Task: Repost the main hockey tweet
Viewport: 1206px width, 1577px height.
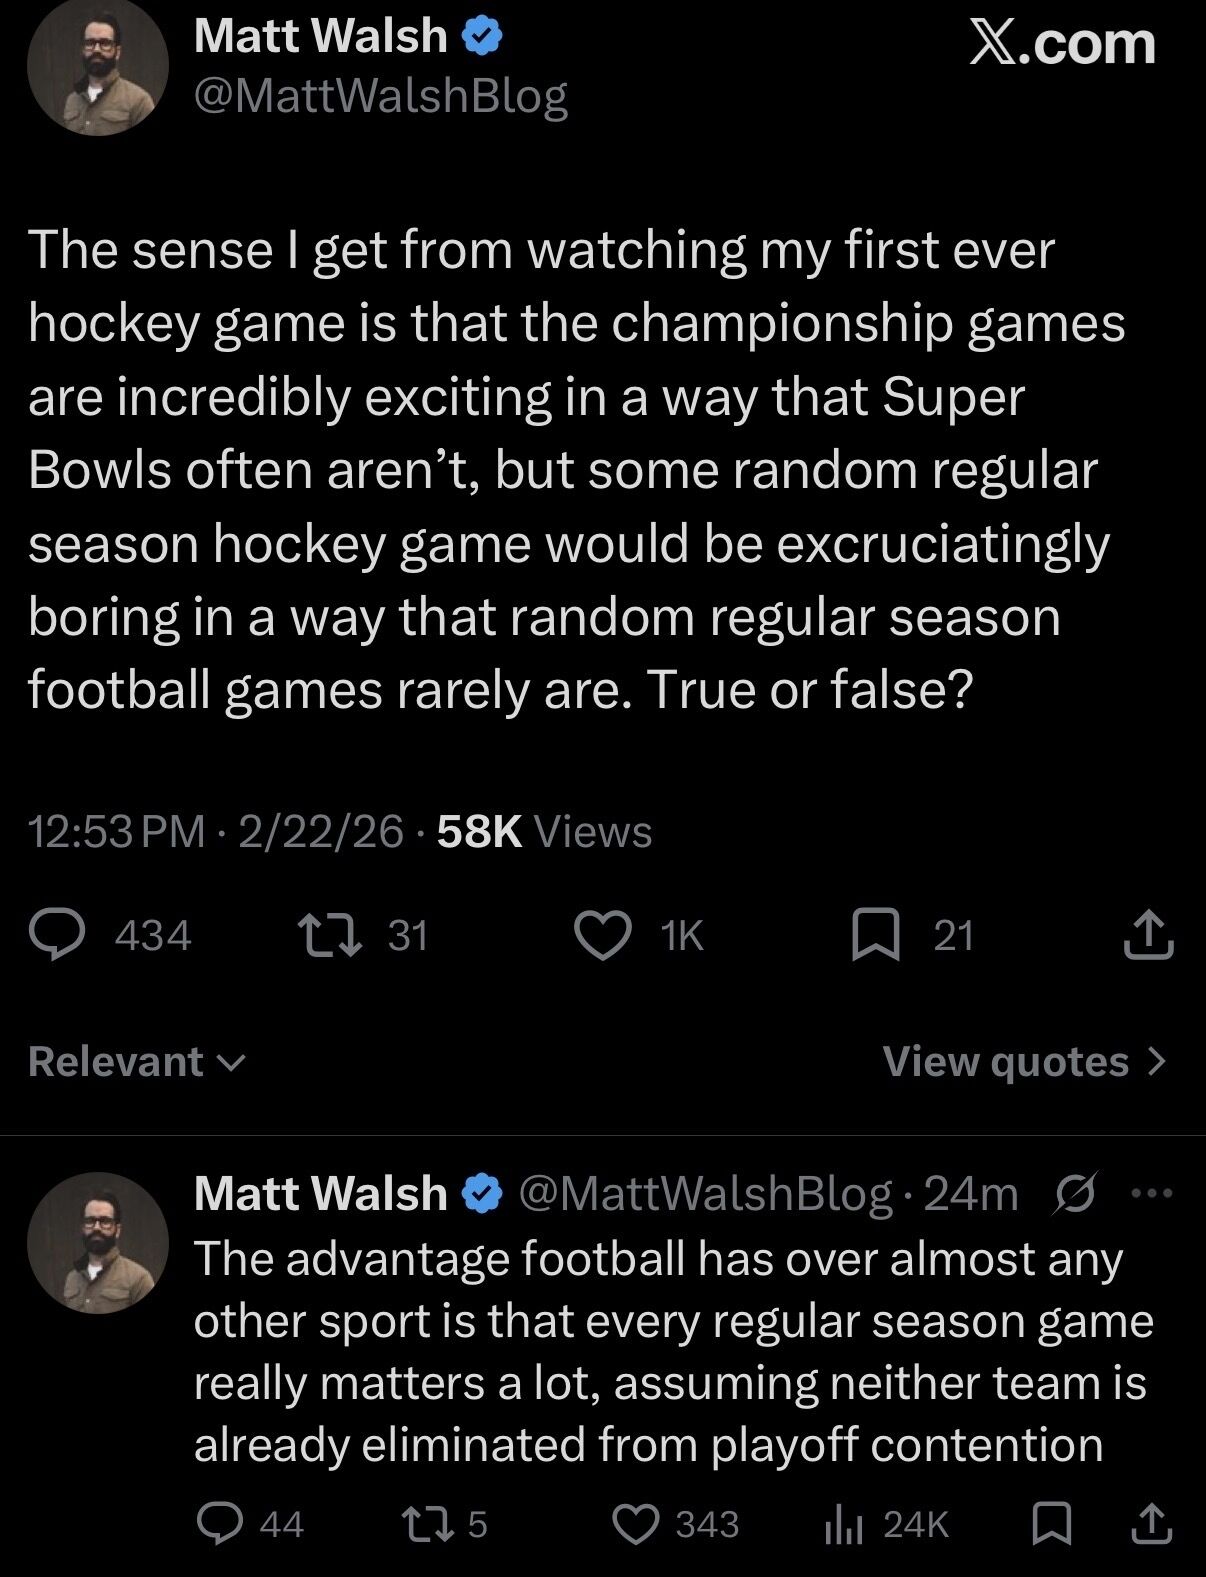Action: click(x=332, y=936)
